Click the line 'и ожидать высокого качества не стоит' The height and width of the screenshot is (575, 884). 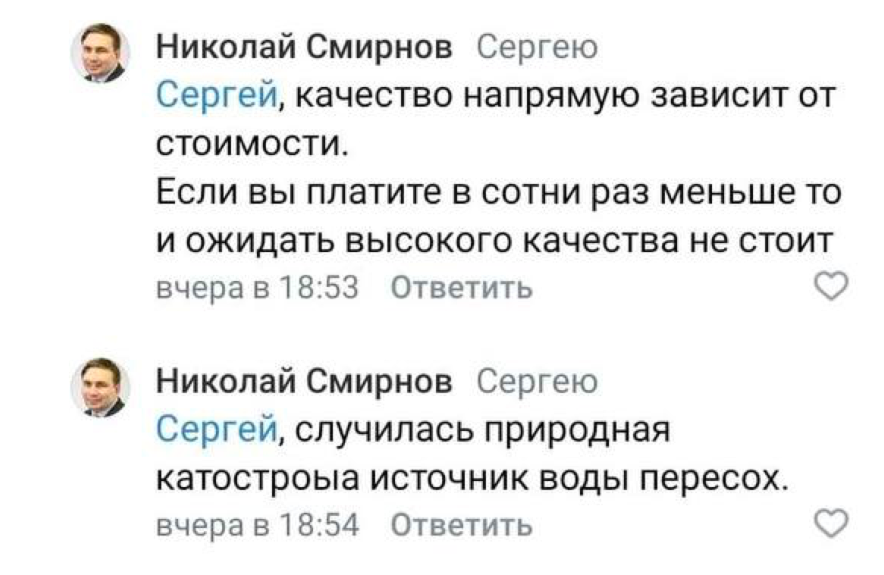point(496,241)
